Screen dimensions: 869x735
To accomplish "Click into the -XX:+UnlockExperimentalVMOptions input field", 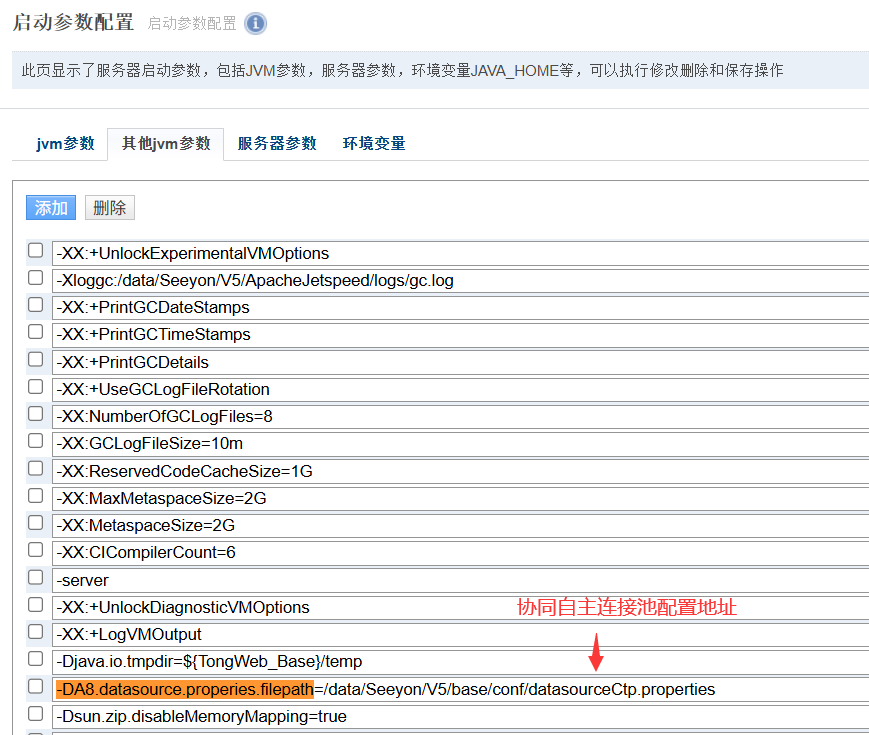I will pyautogui.click(x=461, y=253).
